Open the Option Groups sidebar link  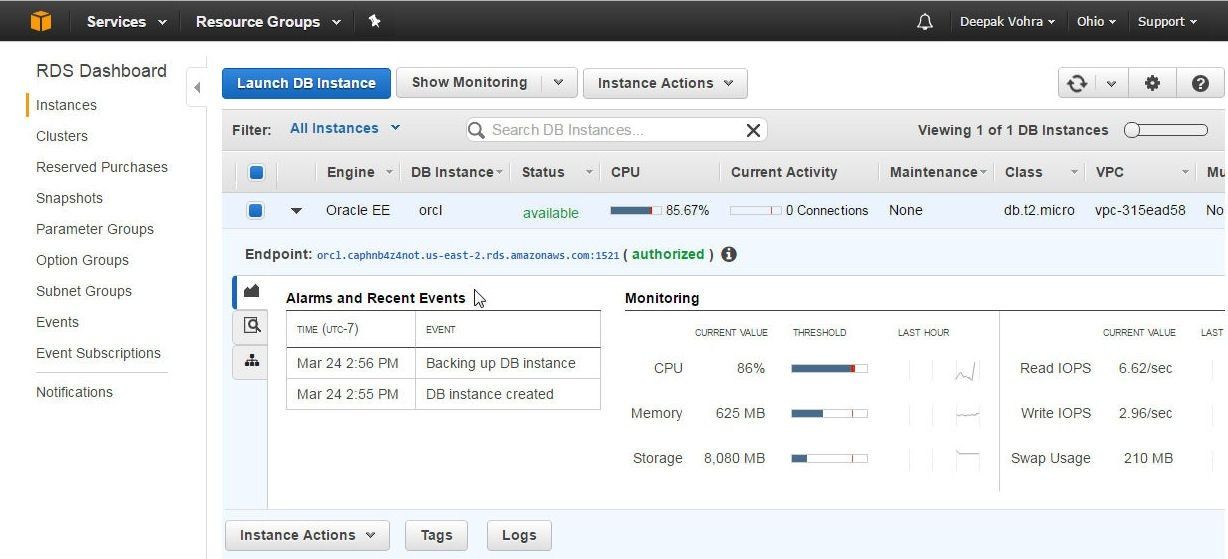pyautogui.click(x=84, y=260)
